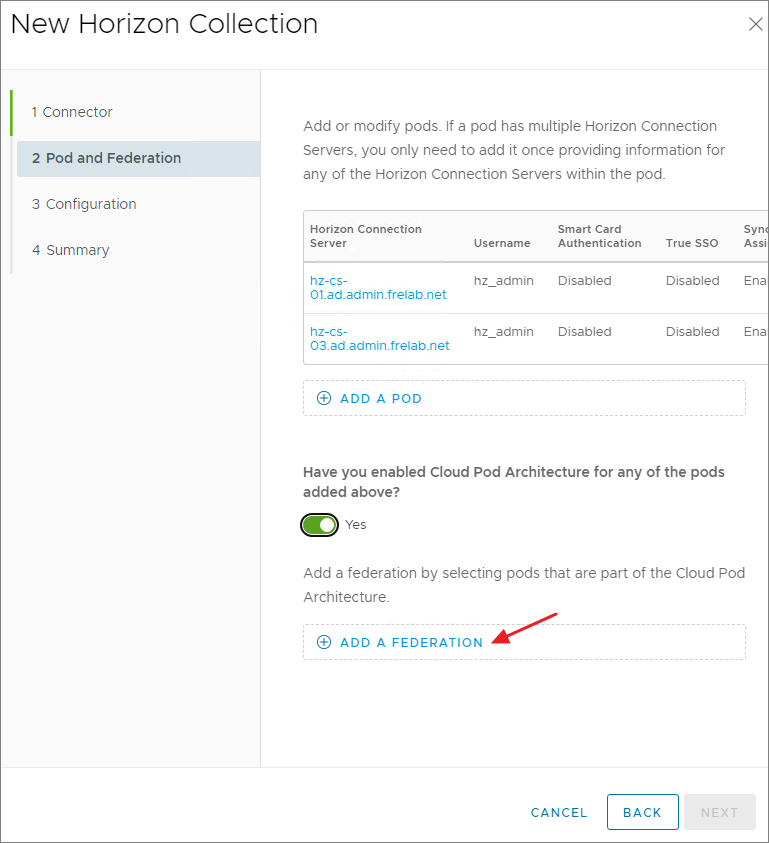Open the hz-cs-03.ad.admin.frelab.net server link
Screen dimensions: 769x843
click(379, 339)
